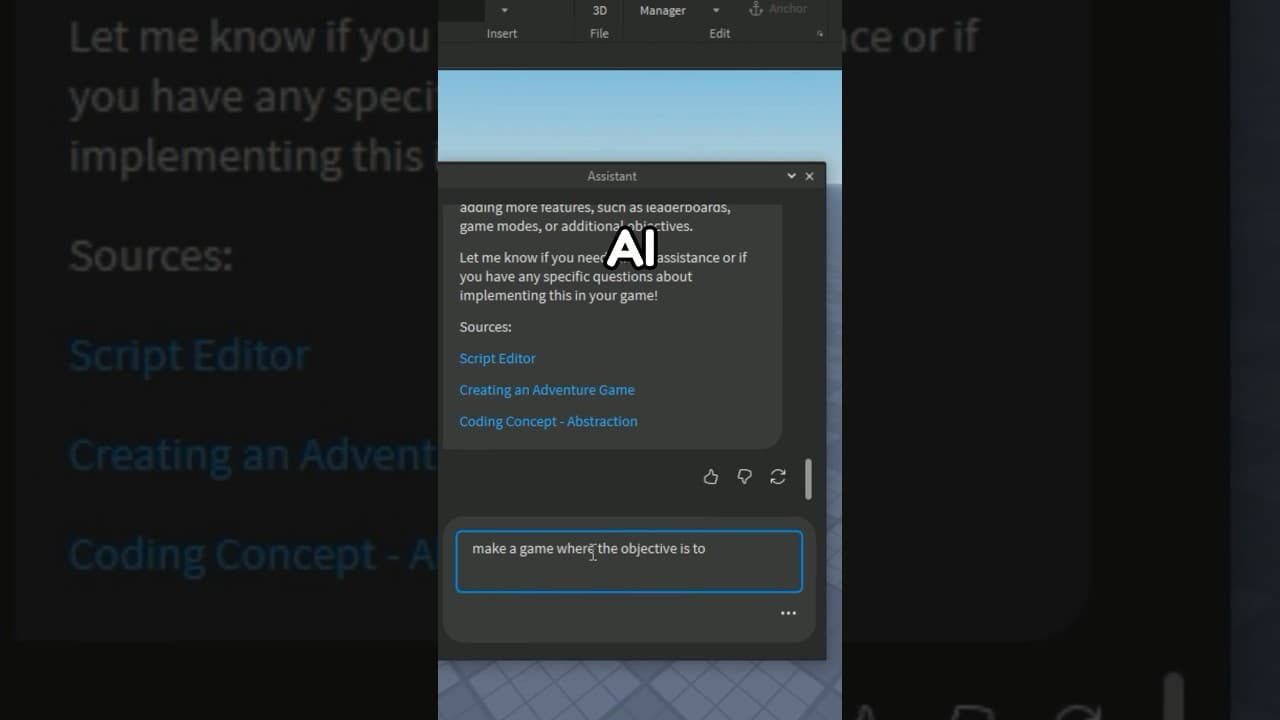Click the Anchor tool in the ribbon
Viewport: 1280px width, 720px height.
click(x=778, y=9)
